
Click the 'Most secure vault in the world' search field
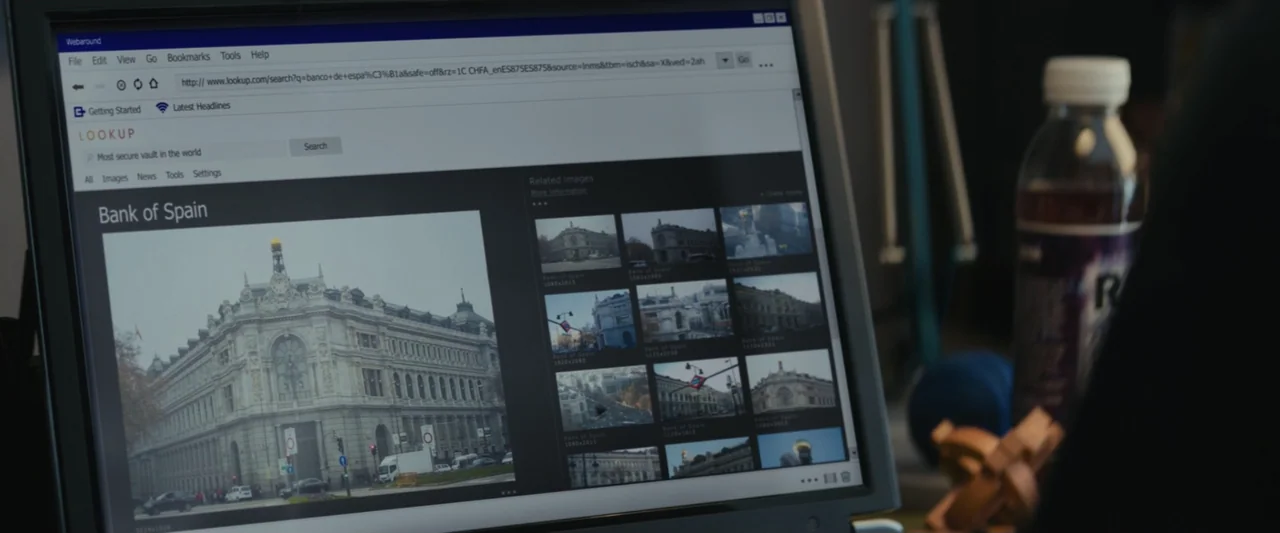pyautogui.click(x=185, y=153)
